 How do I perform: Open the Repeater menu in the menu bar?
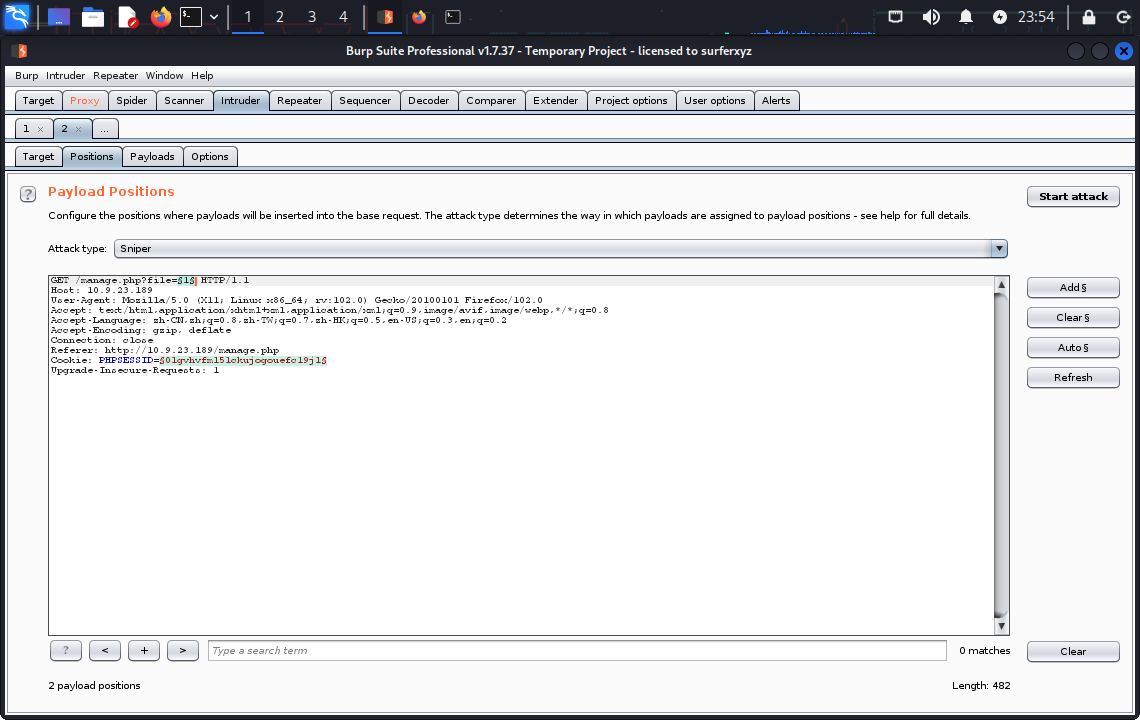[x=115, y=76]
